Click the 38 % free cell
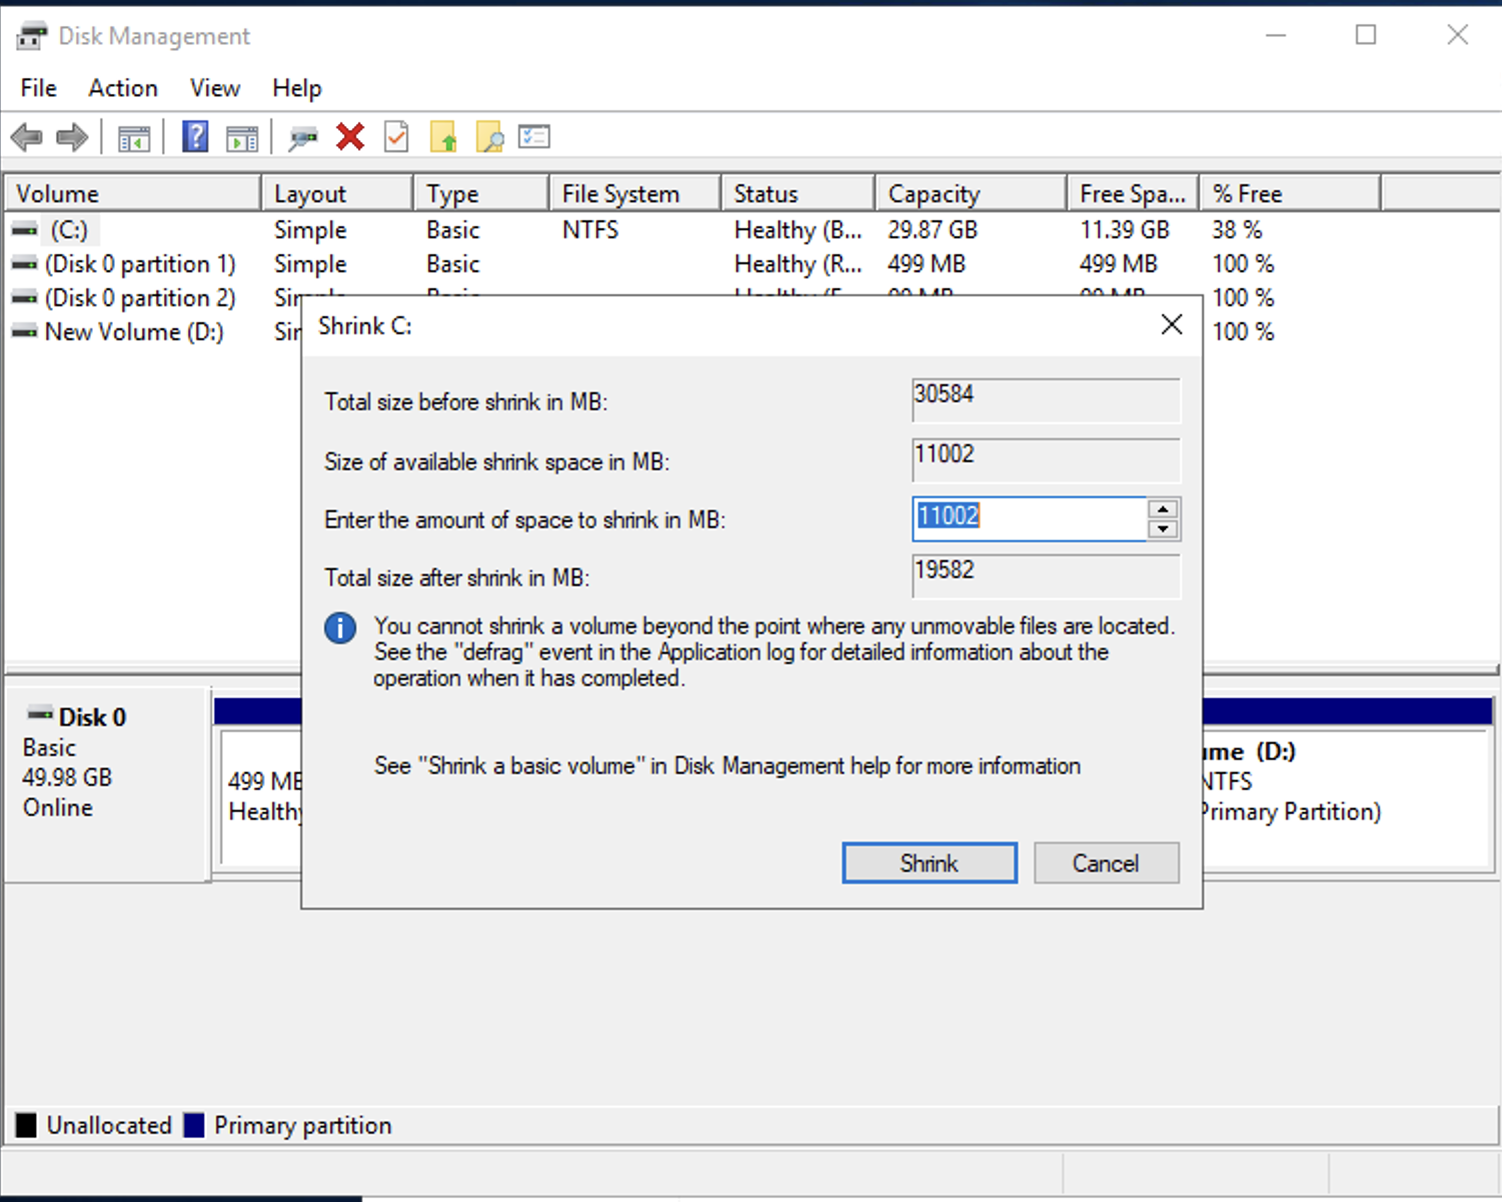The image size is (1502, 1202). tap(1237, 230)
